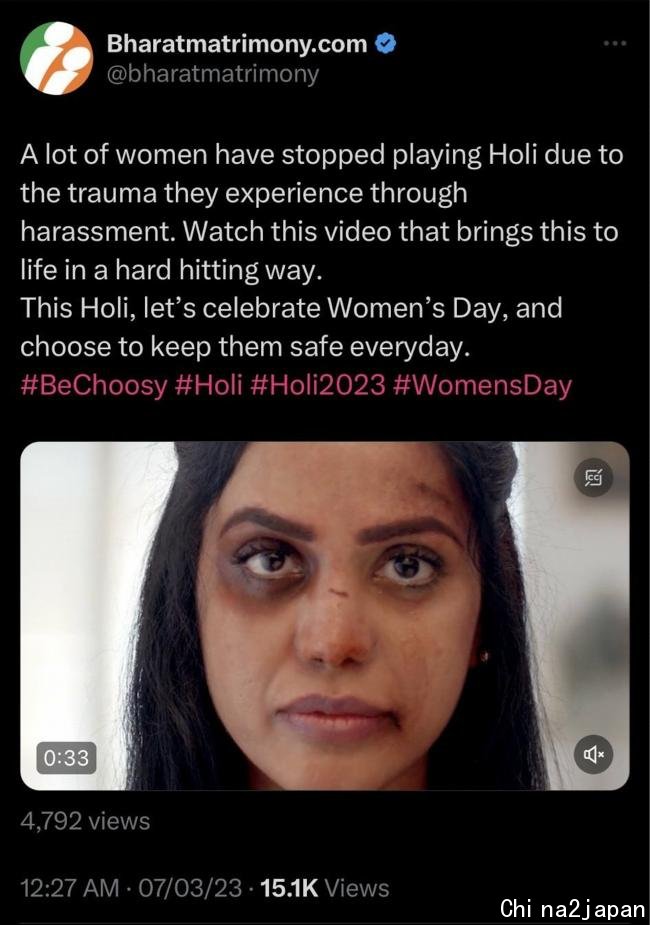Open the 15.1K Views analytics
The image size is (650, 925).
[325, 888]
